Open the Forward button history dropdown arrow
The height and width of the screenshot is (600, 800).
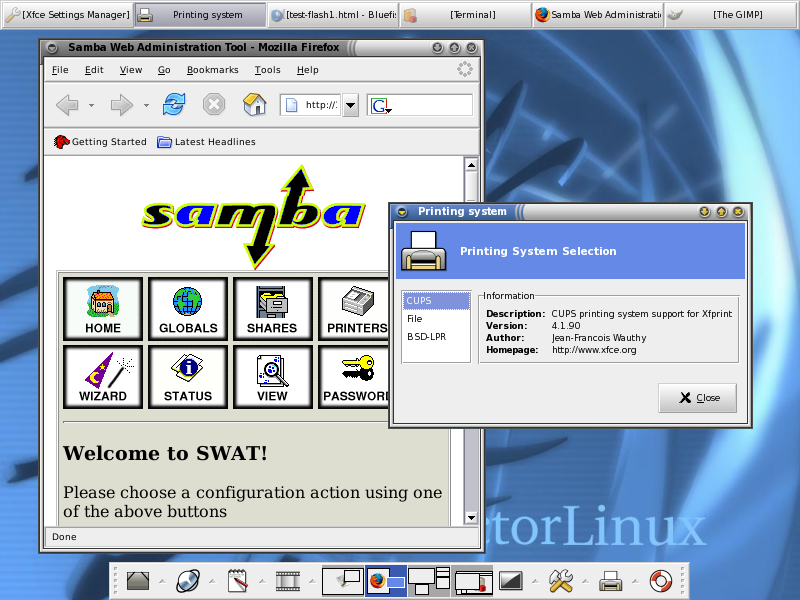click(146, 106)
